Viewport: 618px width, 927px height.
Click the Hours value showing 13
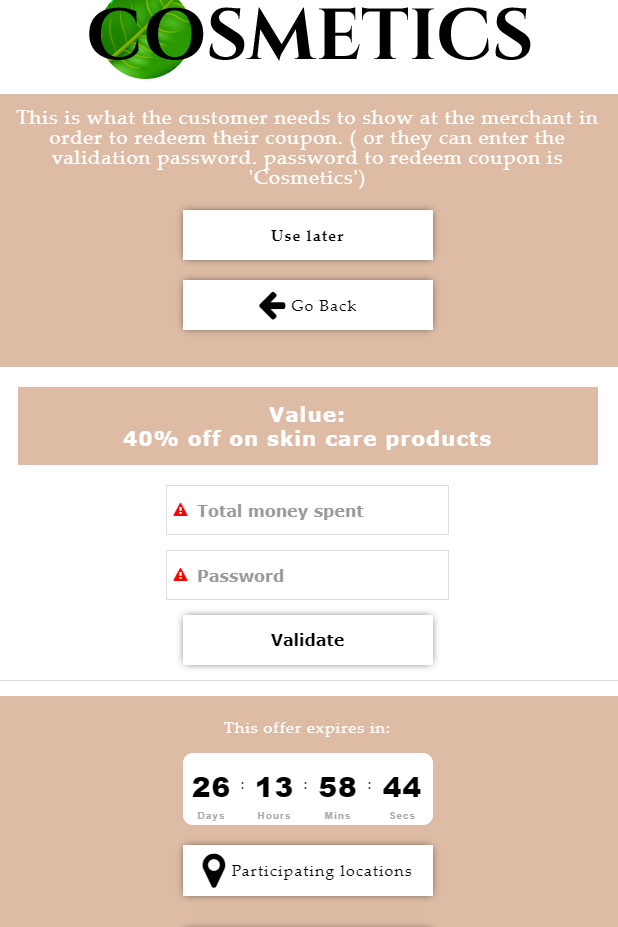pos(273,787)
